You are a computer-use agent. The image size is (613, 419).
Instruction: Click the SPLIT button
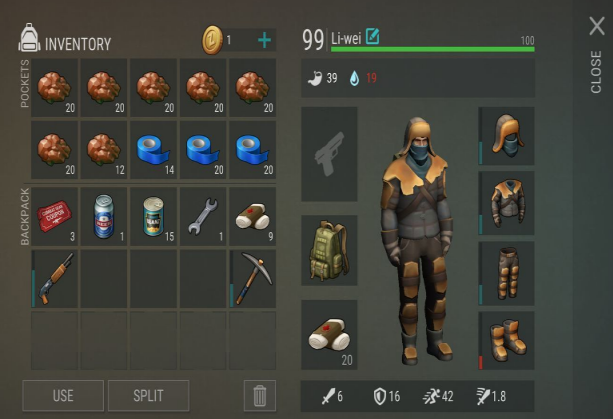149,396
